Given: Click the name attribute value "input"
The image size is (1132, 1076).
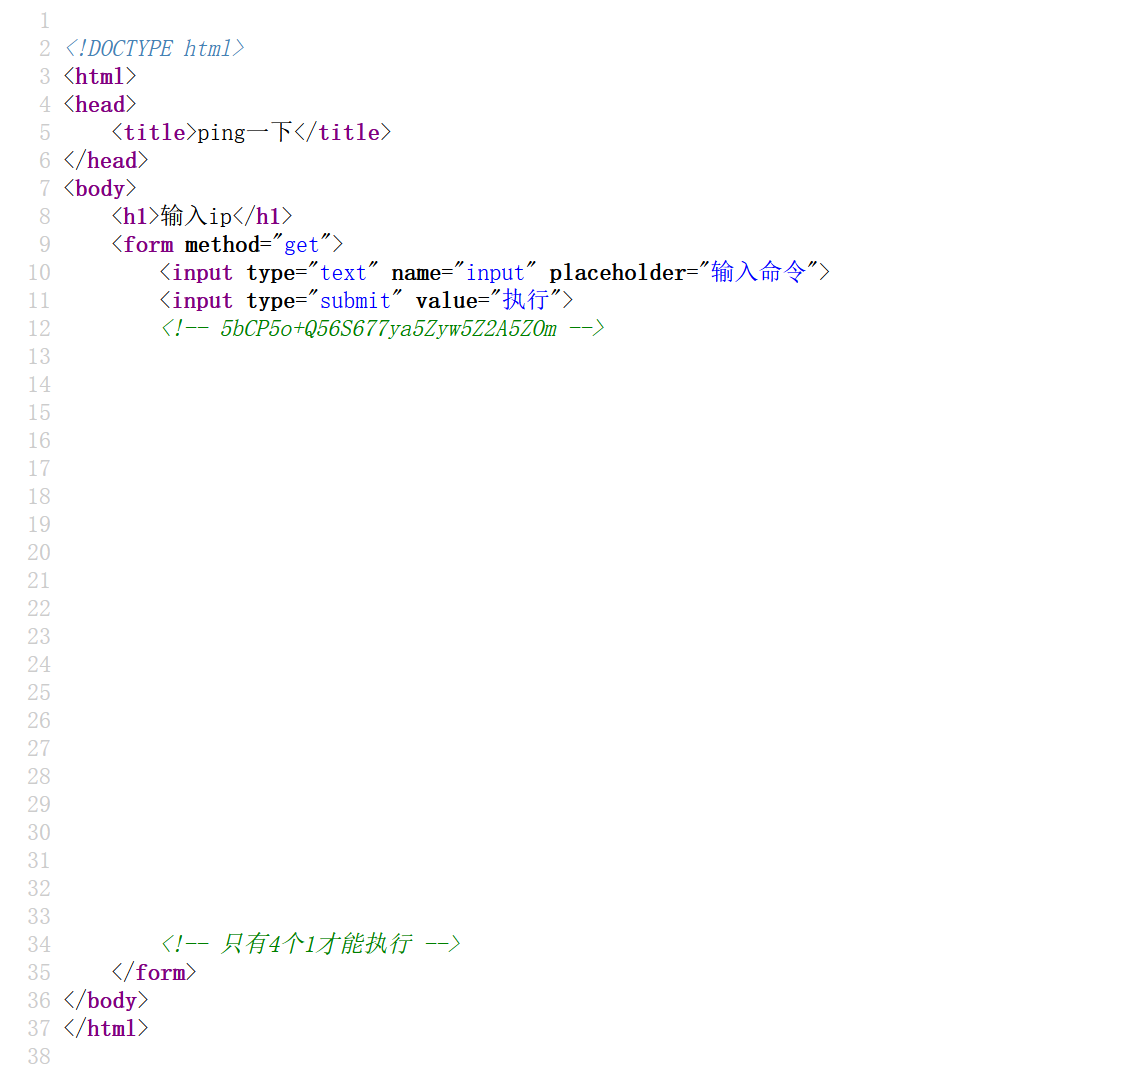Looking at the screenshot, I should click(x=495, y=273).
